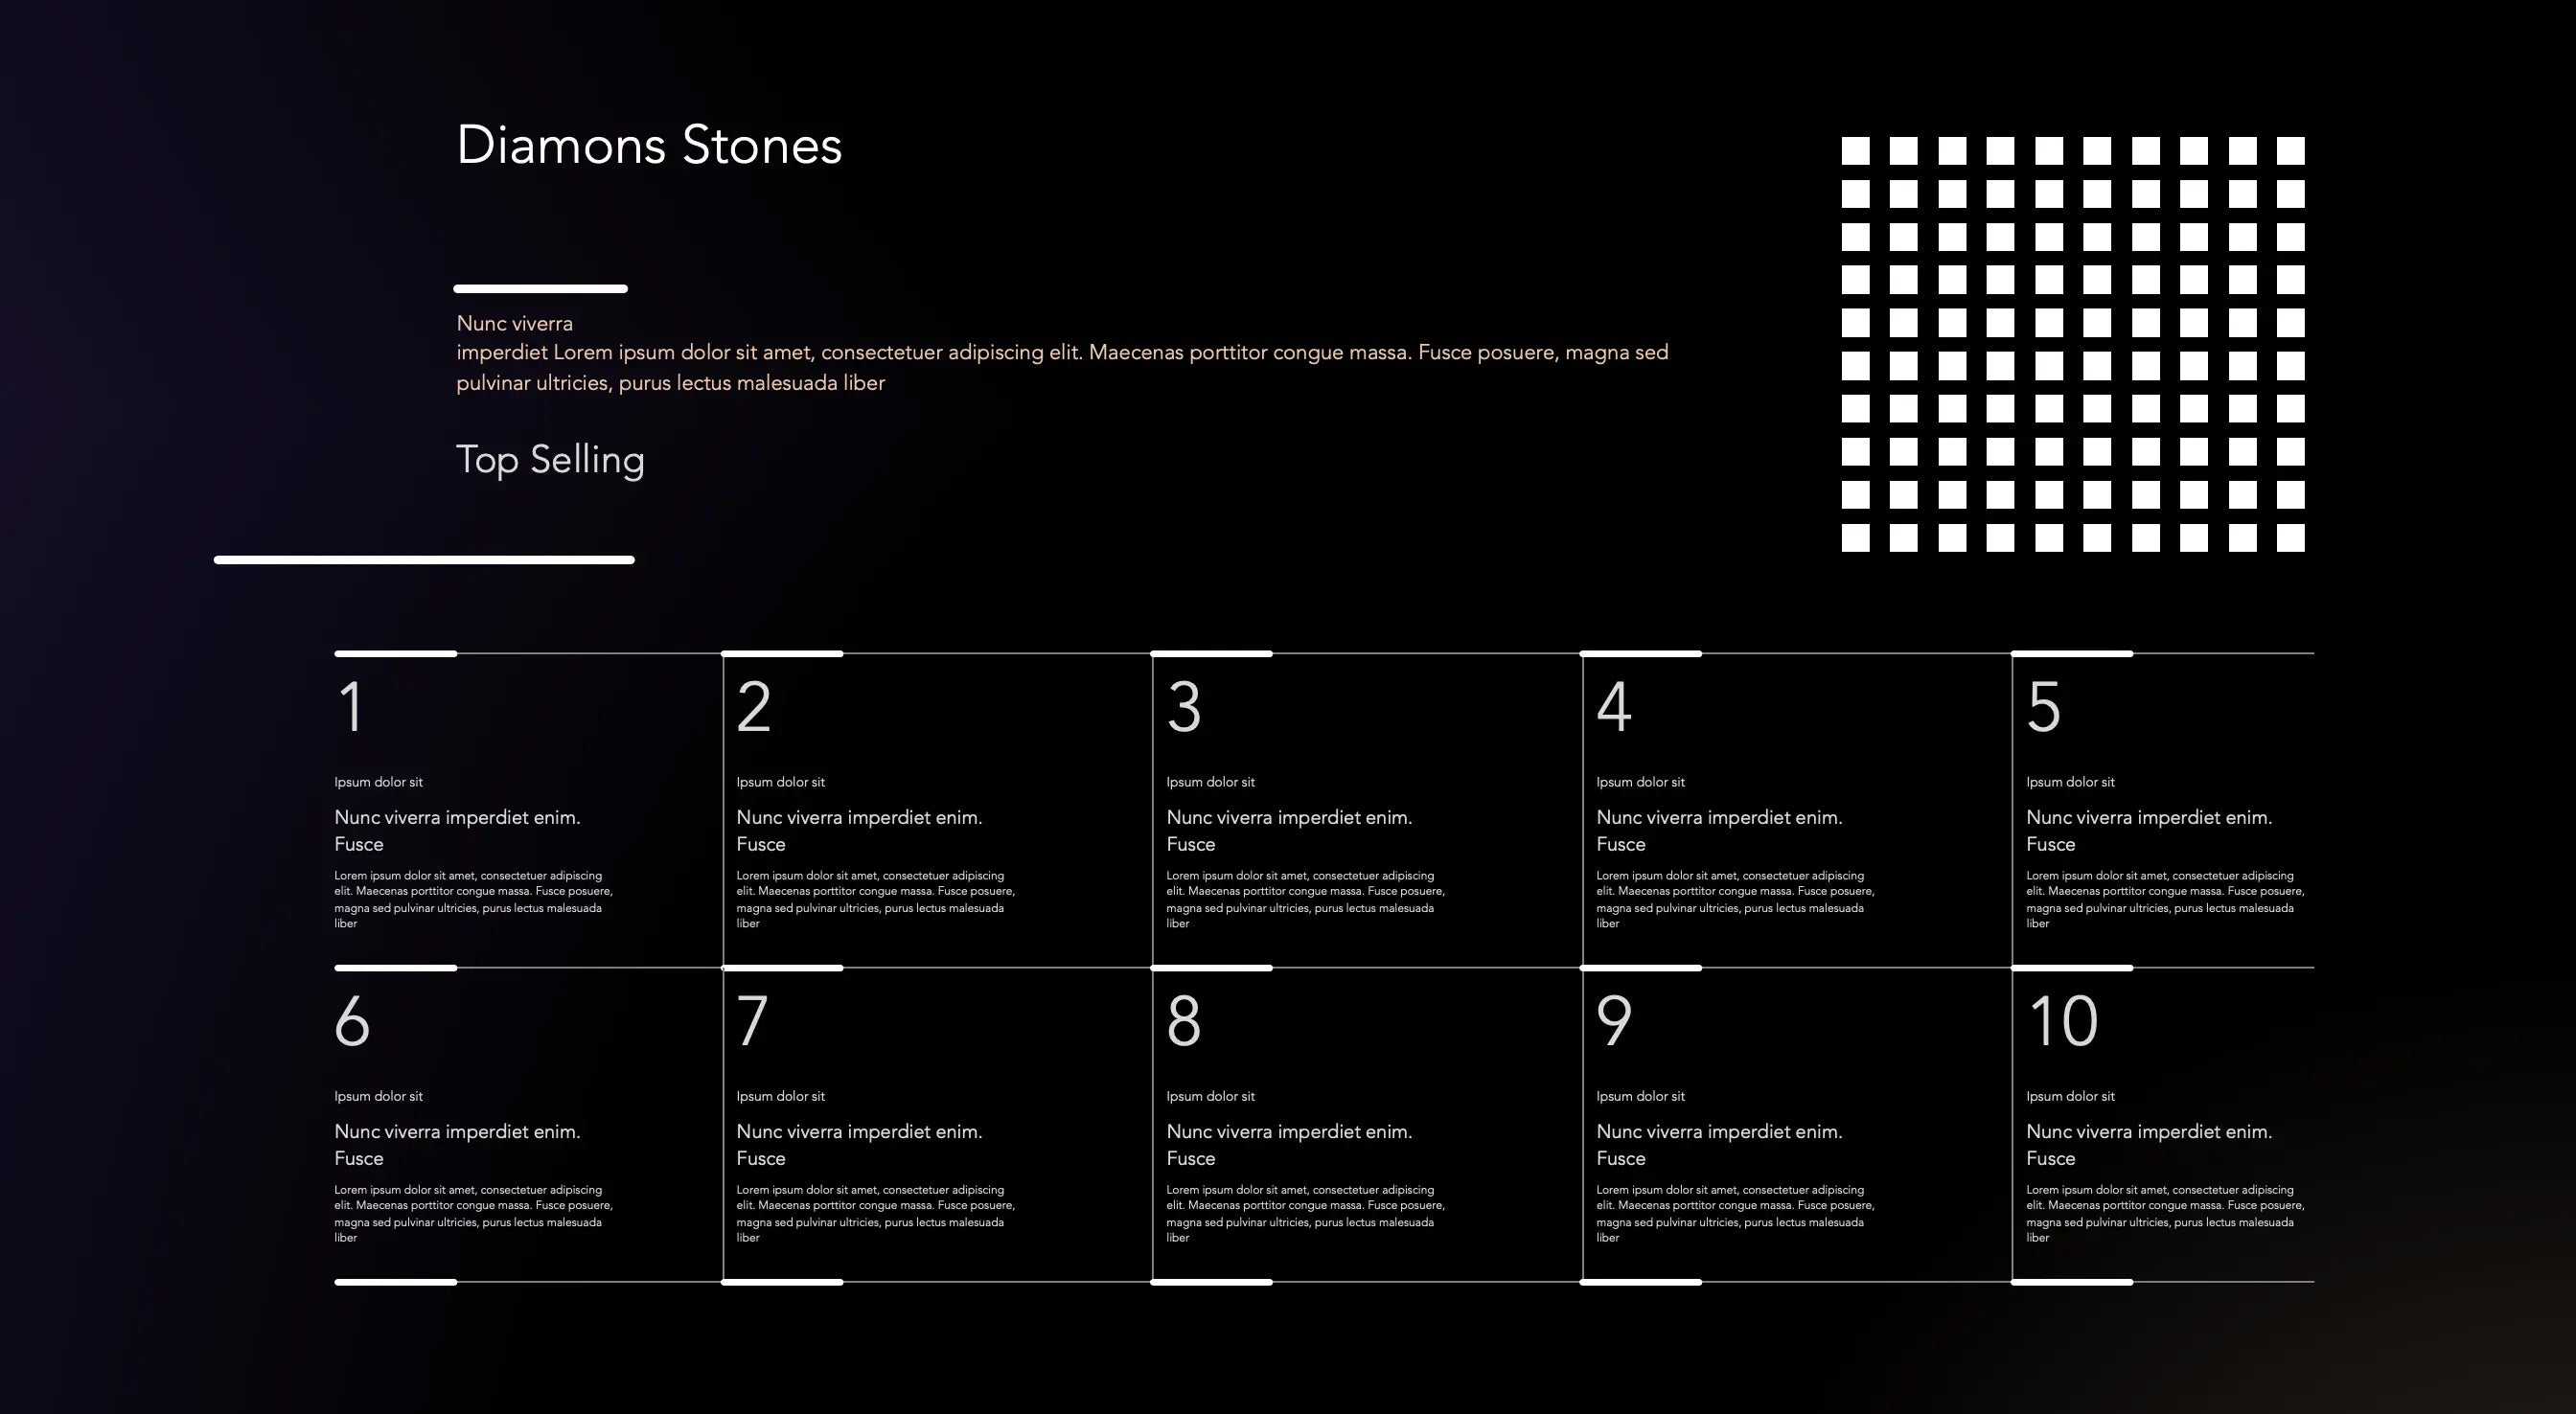
Task: Click "Ipsum dolor sit" label under number 3
Action: [1210, 782]
